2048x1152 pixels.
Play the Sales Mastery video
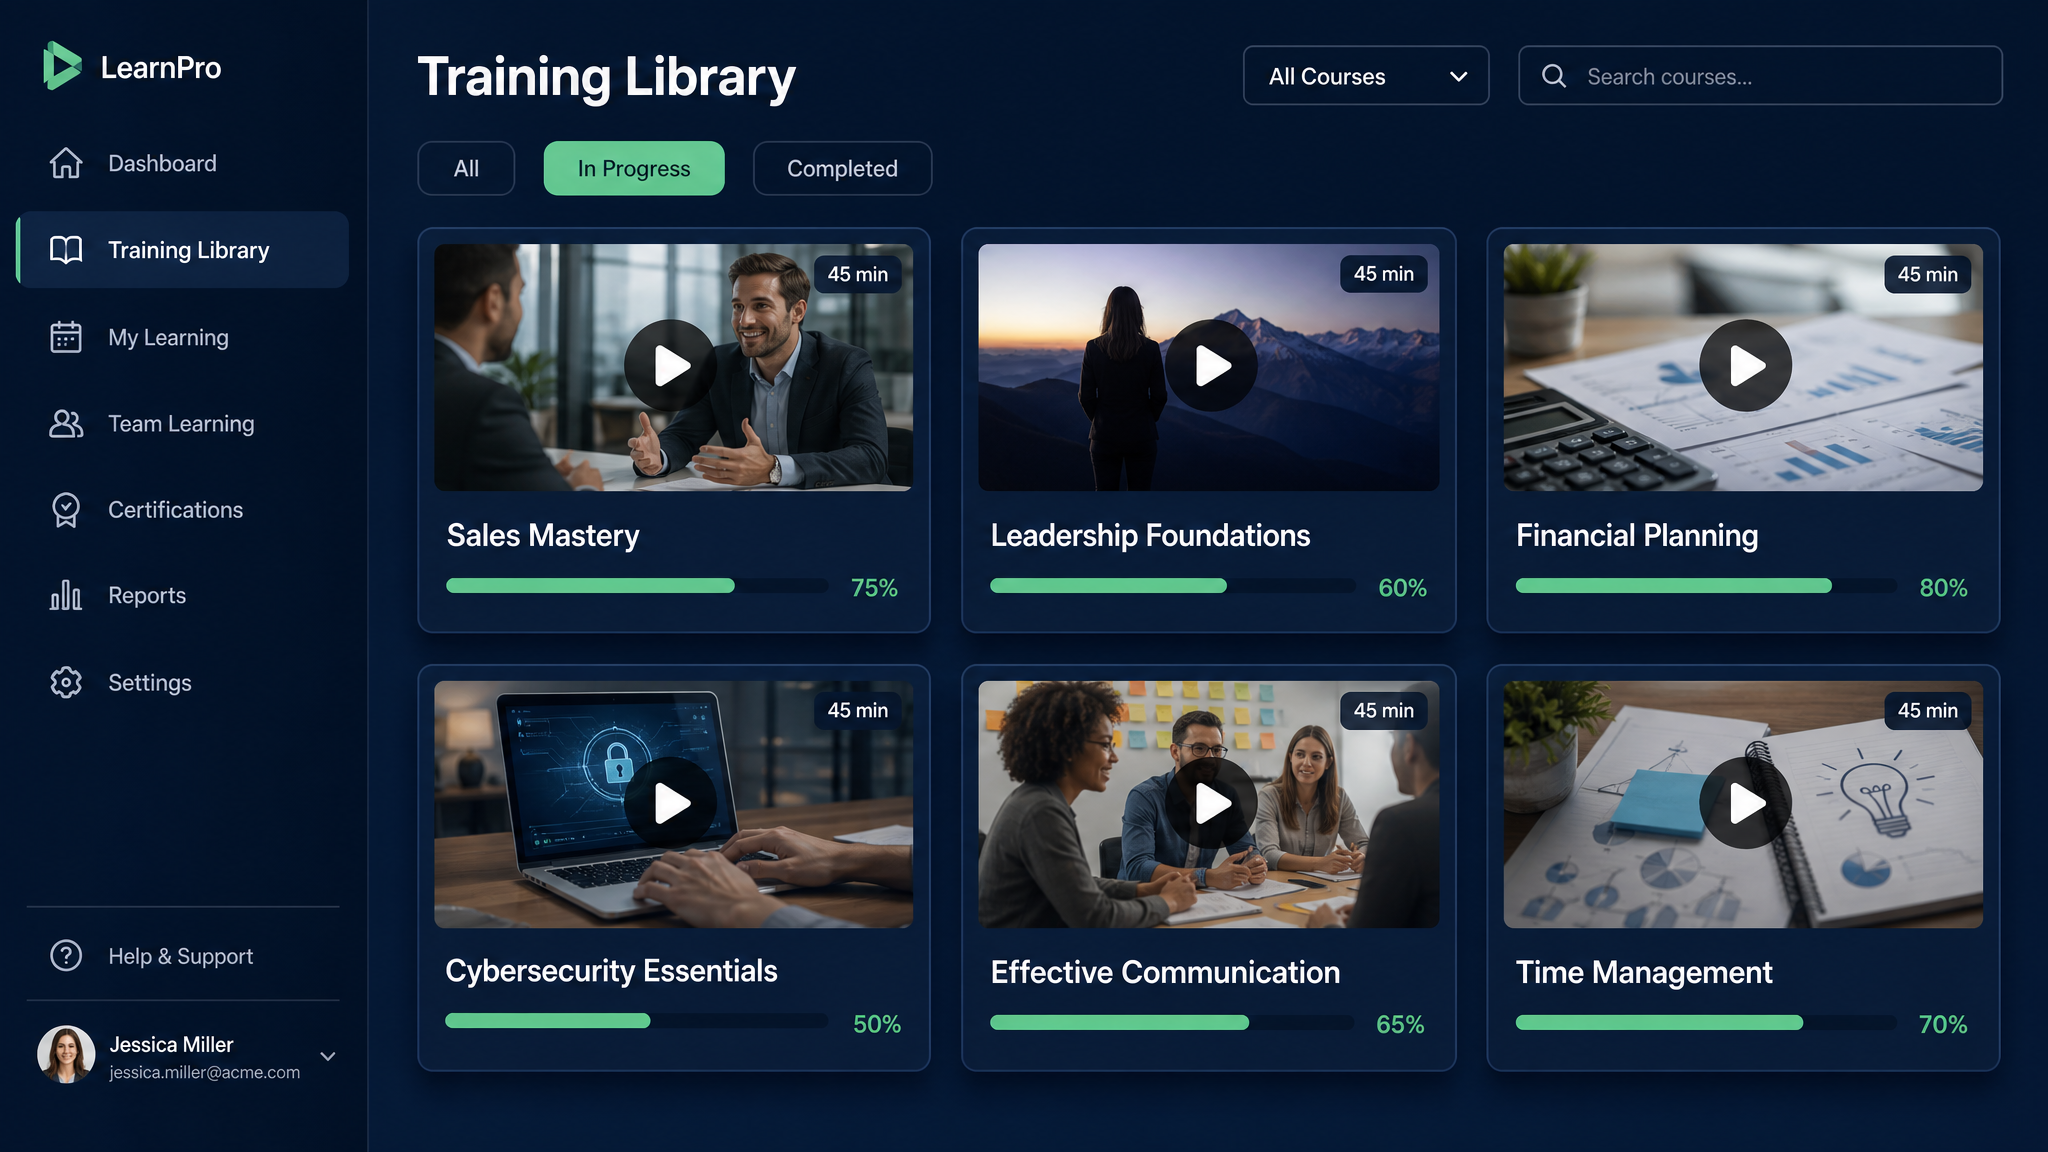pyautogui.click(x=671, y=365)
